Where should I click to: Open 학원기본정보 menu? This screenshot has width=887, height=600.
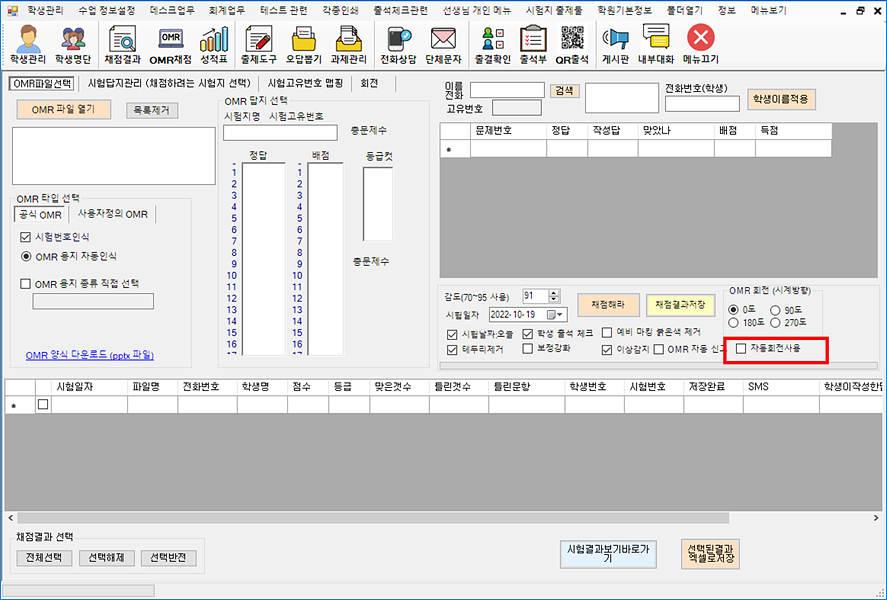coord(625,11)
